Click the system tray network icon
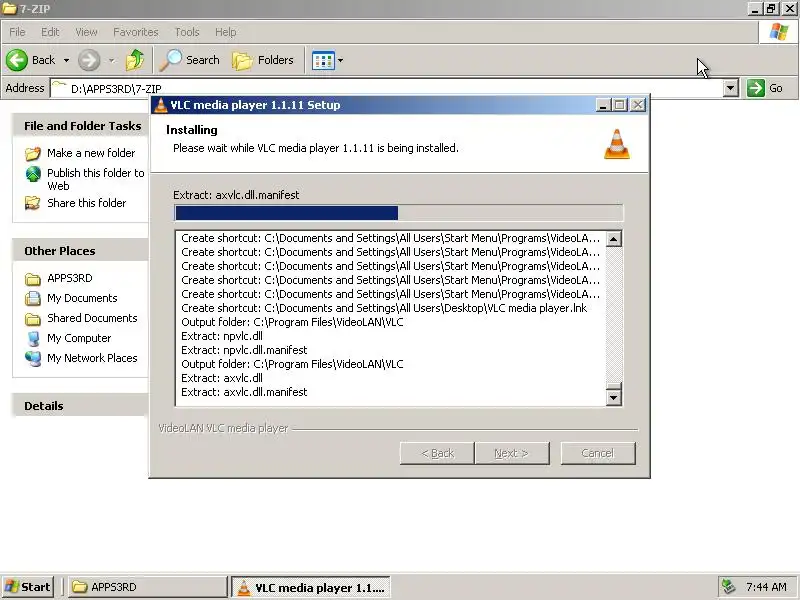 tap(728, 587)
